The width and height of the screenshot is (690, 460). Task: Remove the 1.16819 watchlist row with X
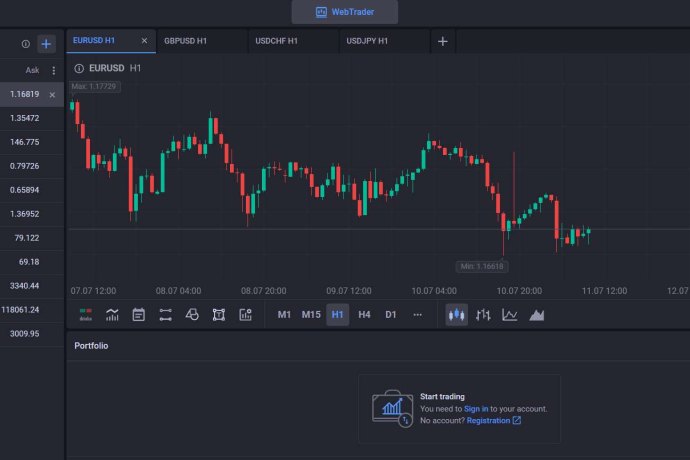(52, 95)
